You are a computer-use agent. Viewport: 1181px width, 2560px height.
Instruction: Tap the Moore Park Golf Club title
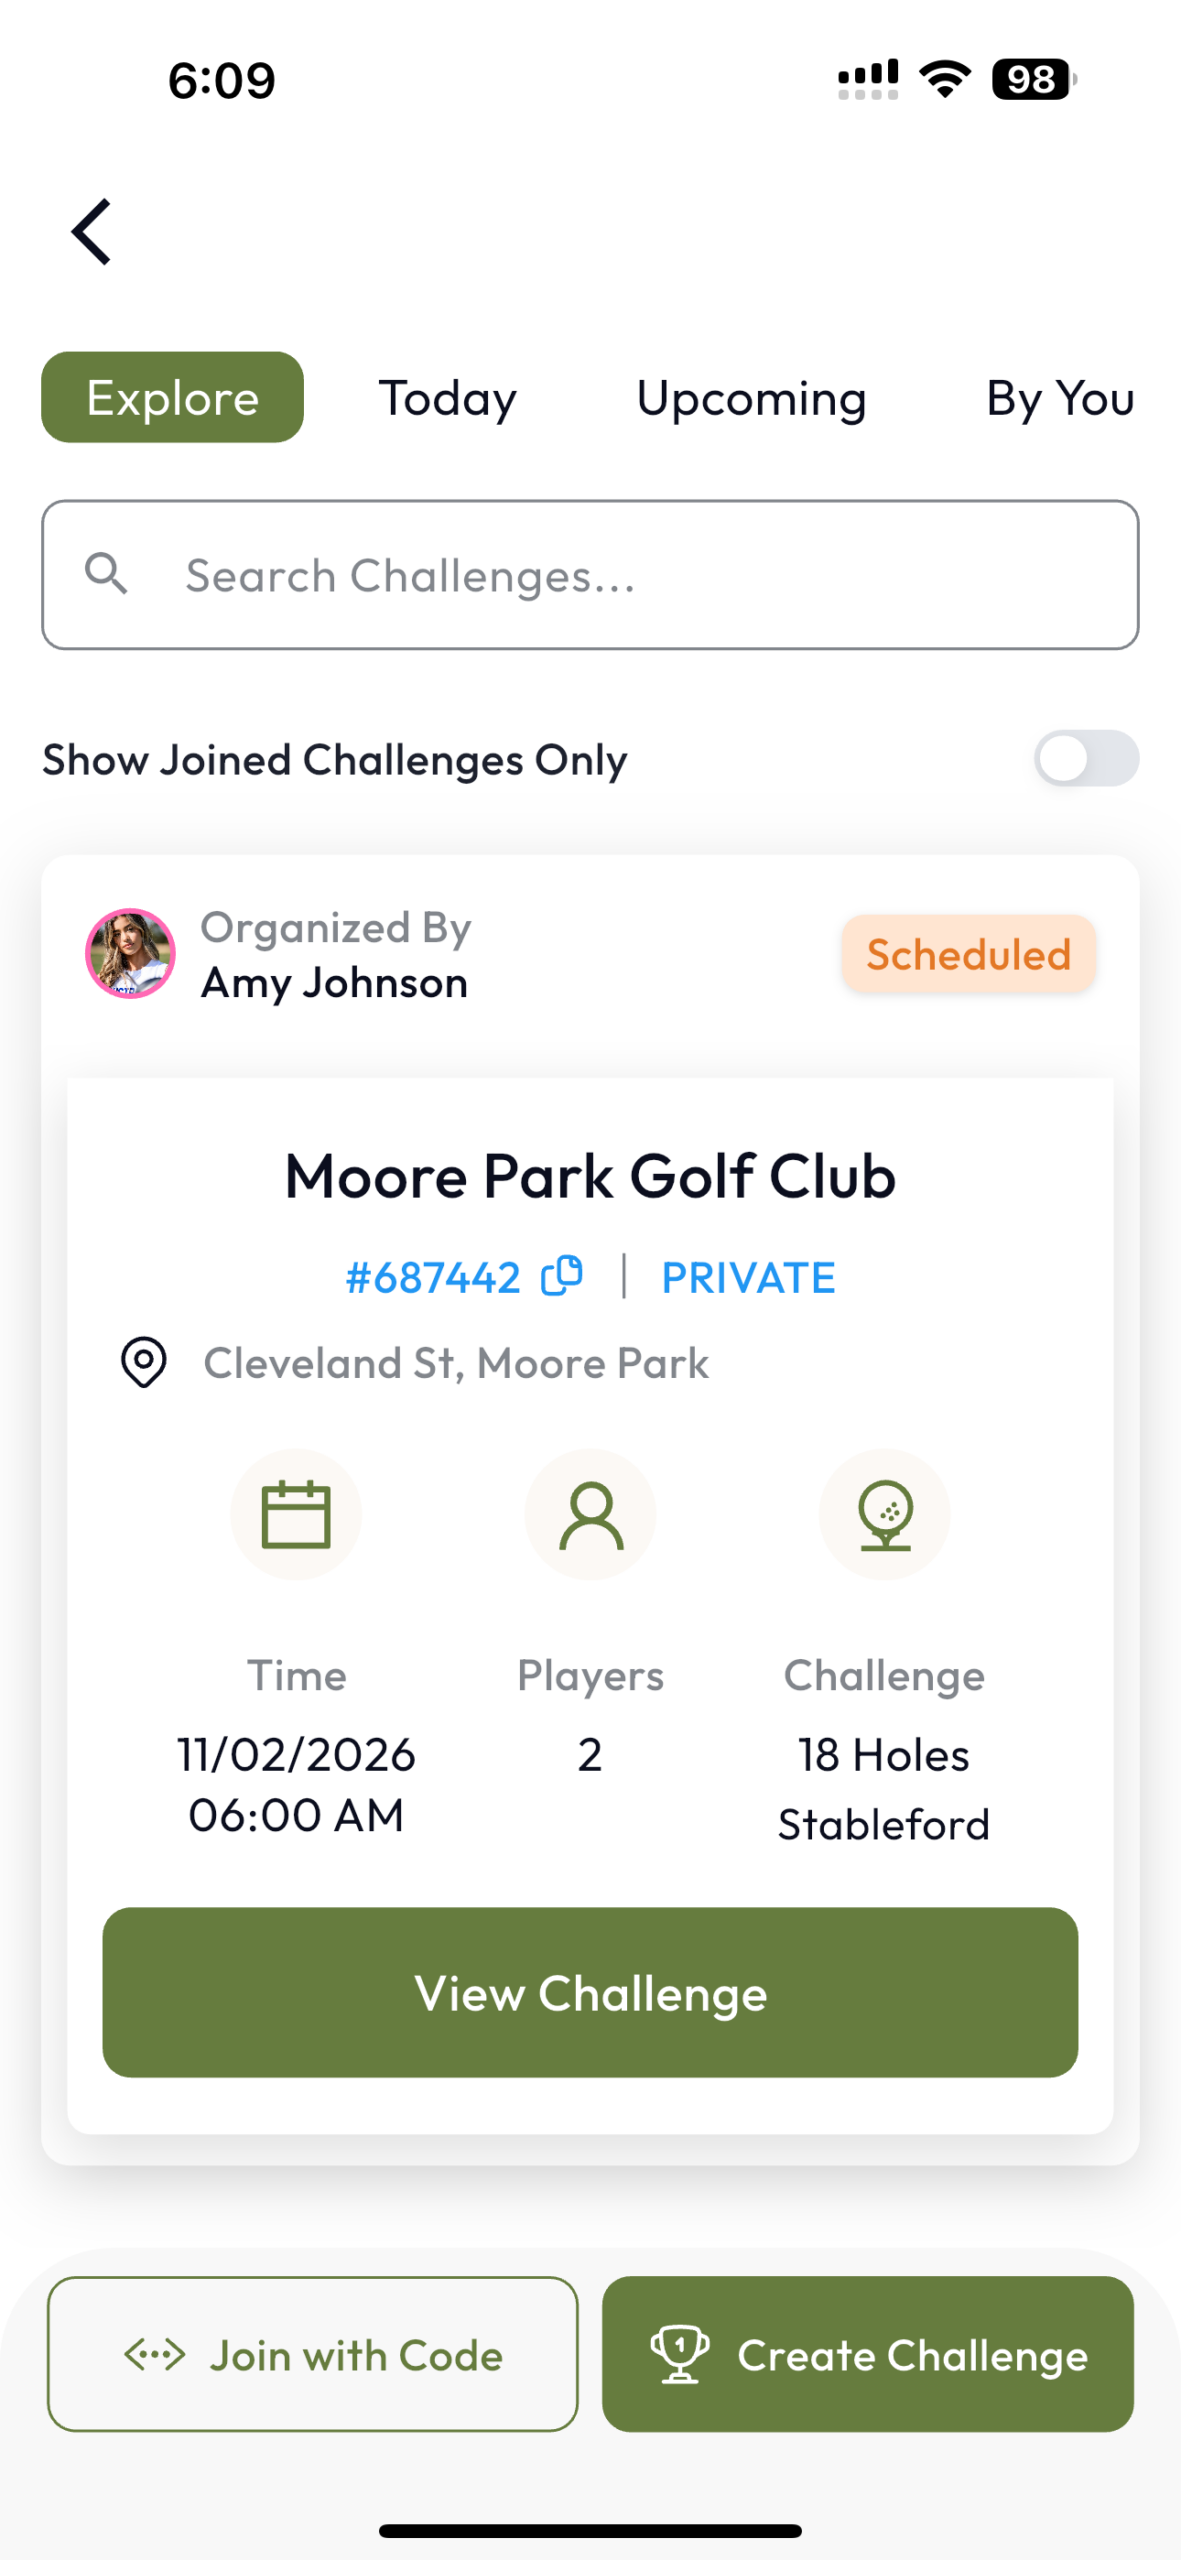click(590, 1176)
